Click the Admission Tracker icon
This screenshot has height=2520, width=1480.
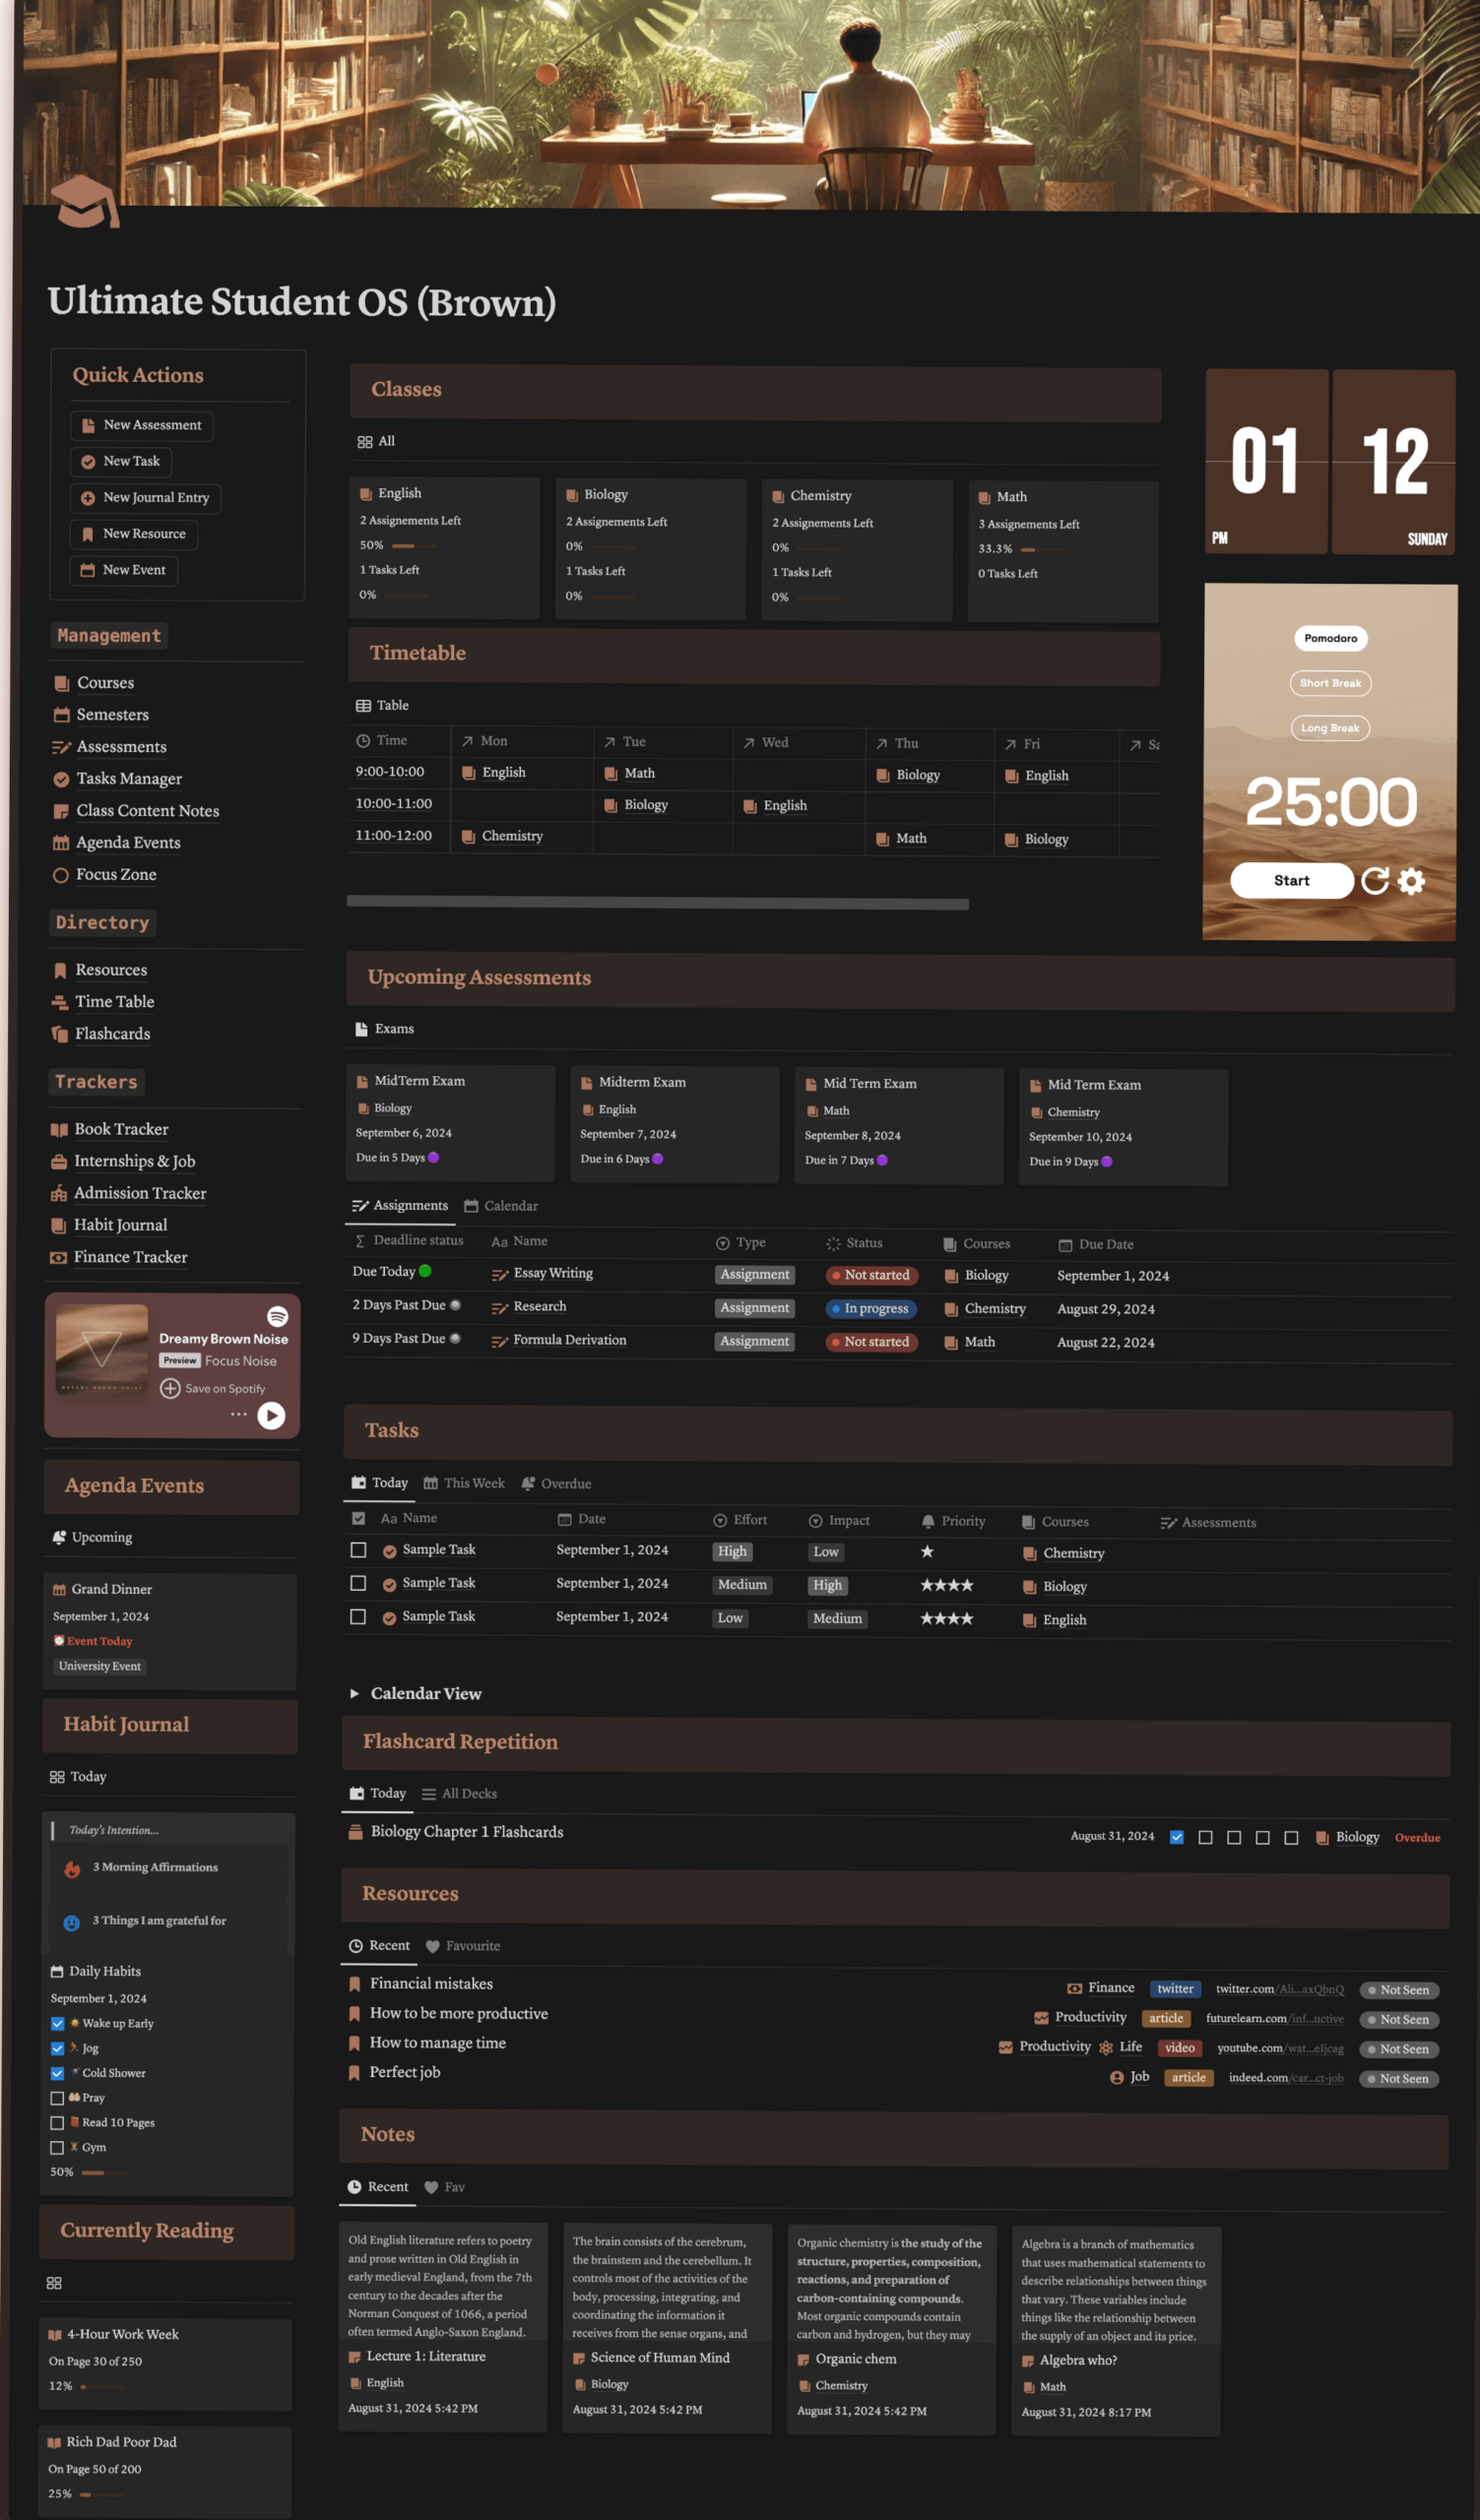tap(59, 1193)
